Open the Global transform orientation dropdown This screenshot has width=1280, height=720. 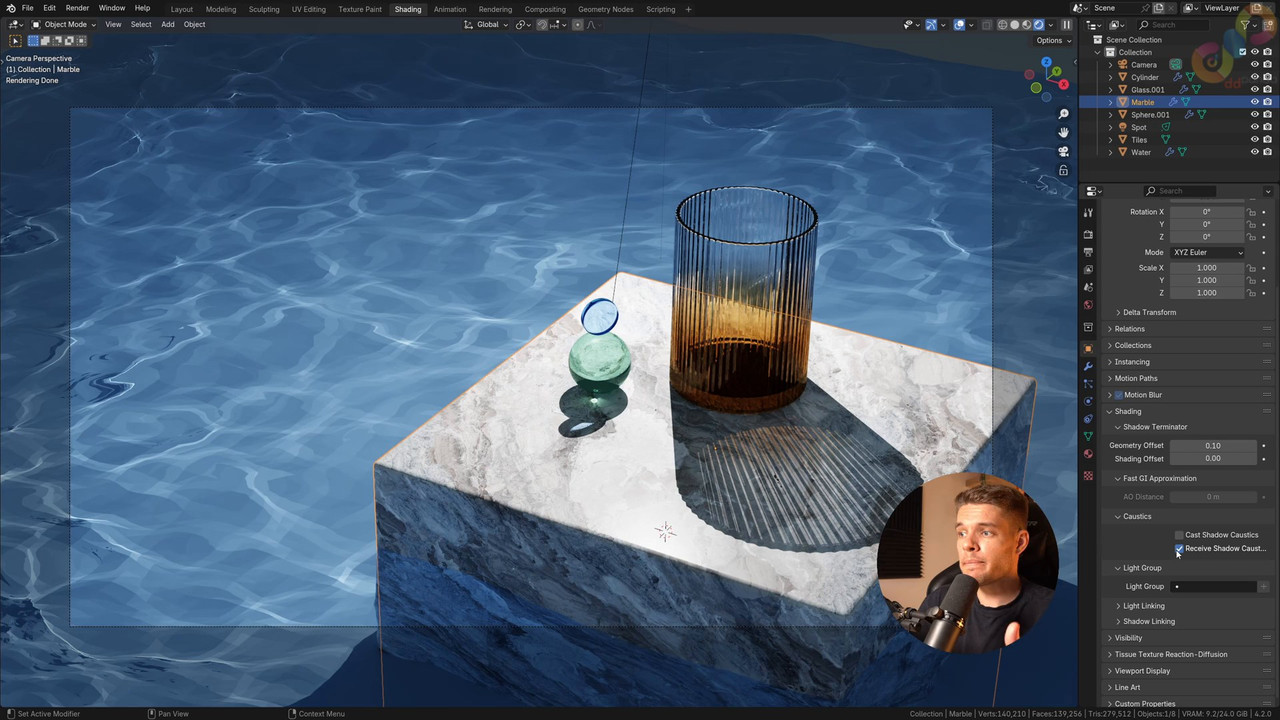[486, 25]
